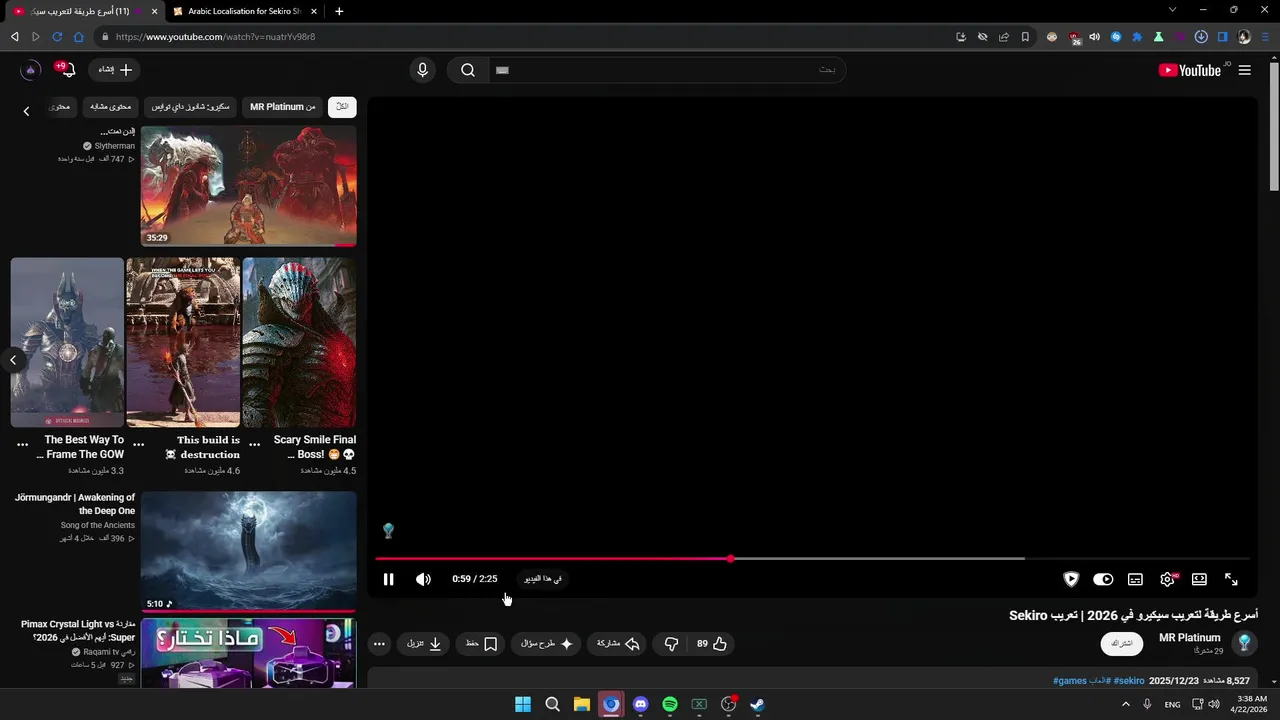Image resolution: width=1280 pixels, height=720 pixels.
Task: Open the browser extensions puzzle icon
Action: click(1137, 37)
